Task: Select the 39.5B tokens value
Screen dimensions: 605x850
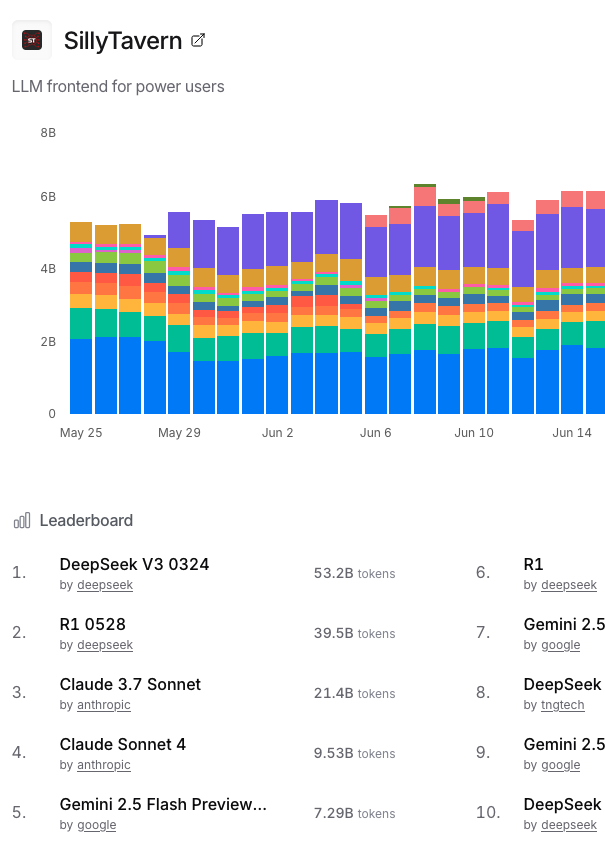Action: point(355,634)
